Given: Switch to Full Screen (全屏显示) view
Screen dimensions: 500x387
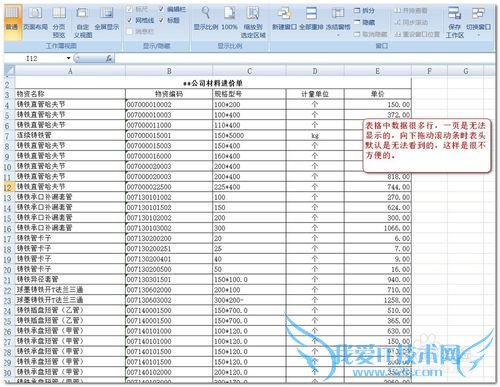Looking at the screenshot, I should pyautogui.click(x=107, y=18).
